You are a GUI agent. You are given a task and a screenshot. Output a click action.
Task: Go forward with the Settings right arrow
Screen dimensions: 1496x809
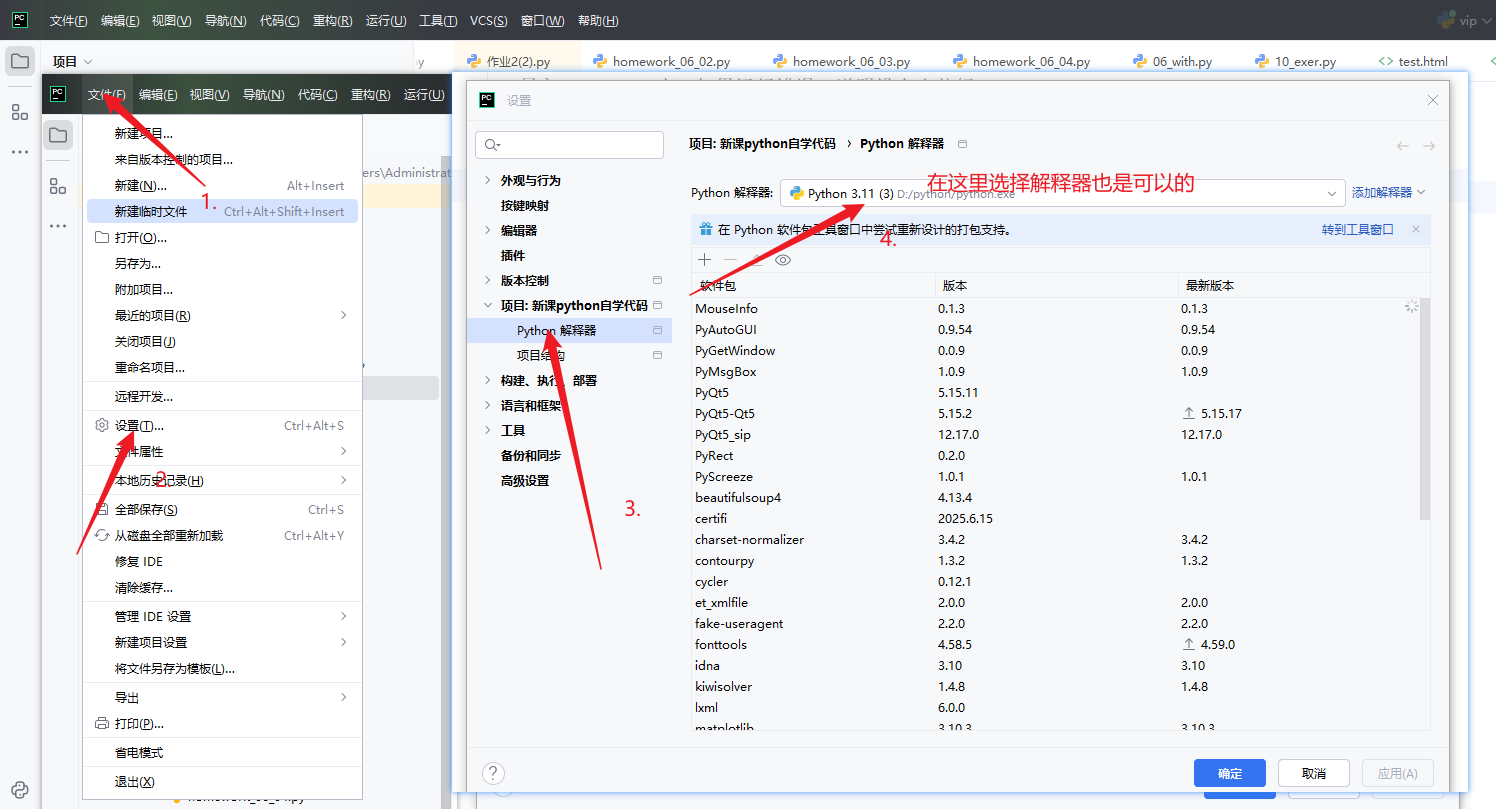tap(1429, 146)
